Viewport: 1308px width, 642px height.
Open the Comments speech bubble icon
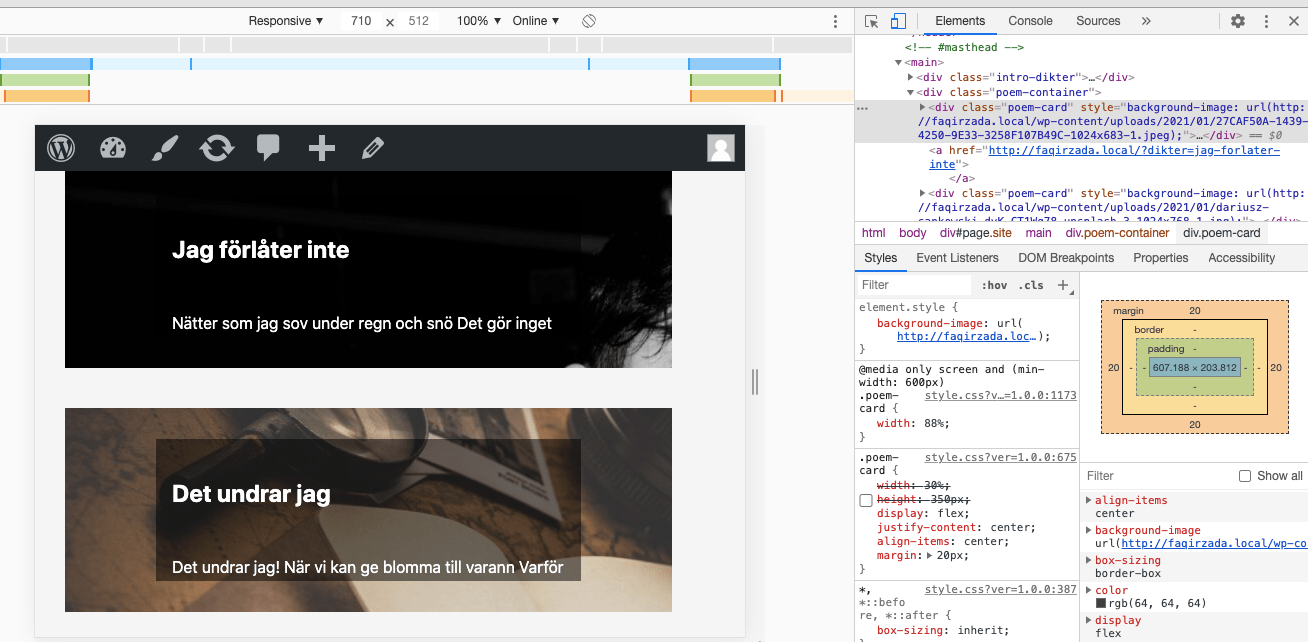pos(268,148)
